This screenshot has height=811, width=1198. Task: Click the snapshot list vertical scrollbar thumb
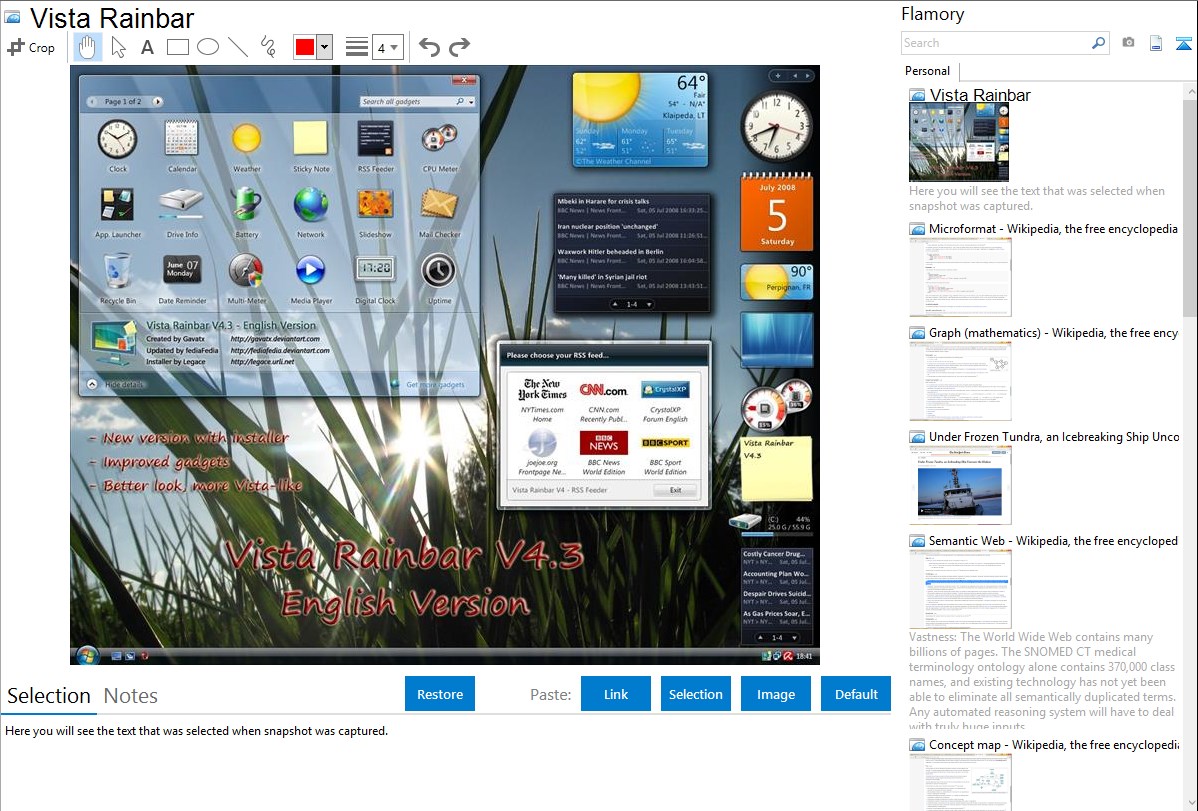point(1190,206)
